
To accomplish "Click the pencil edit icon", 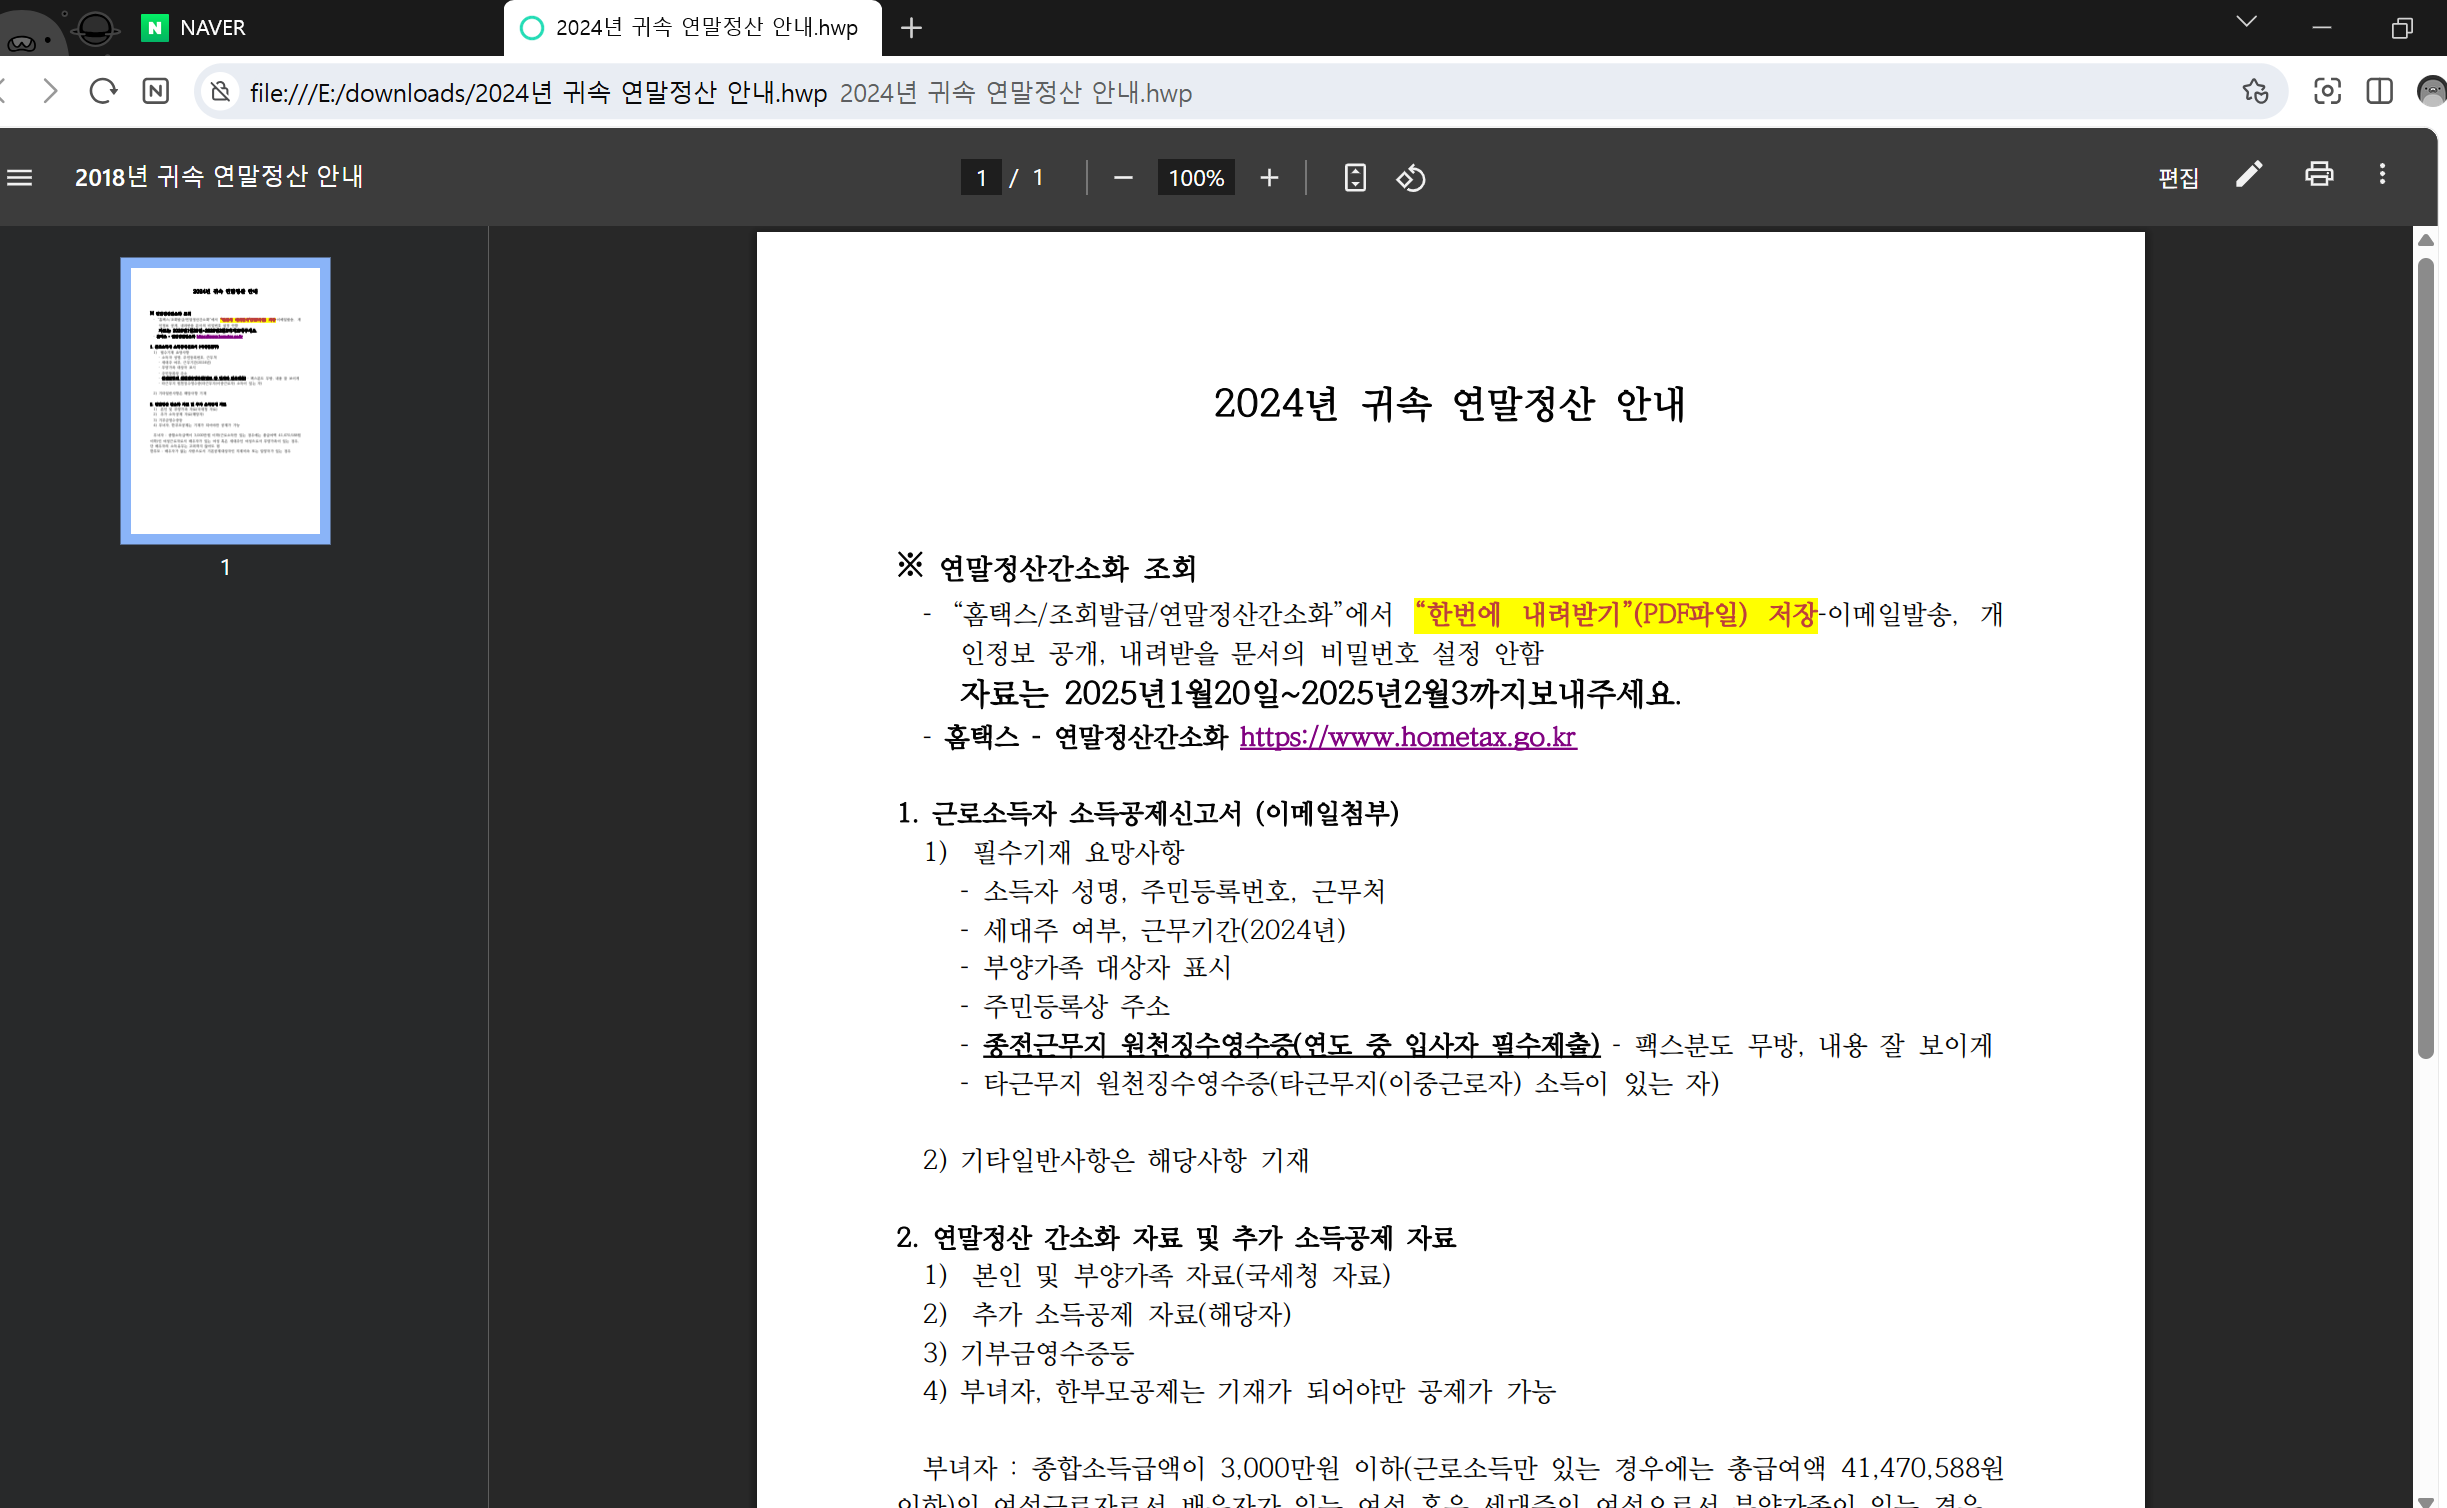I will click(2248, 175).
